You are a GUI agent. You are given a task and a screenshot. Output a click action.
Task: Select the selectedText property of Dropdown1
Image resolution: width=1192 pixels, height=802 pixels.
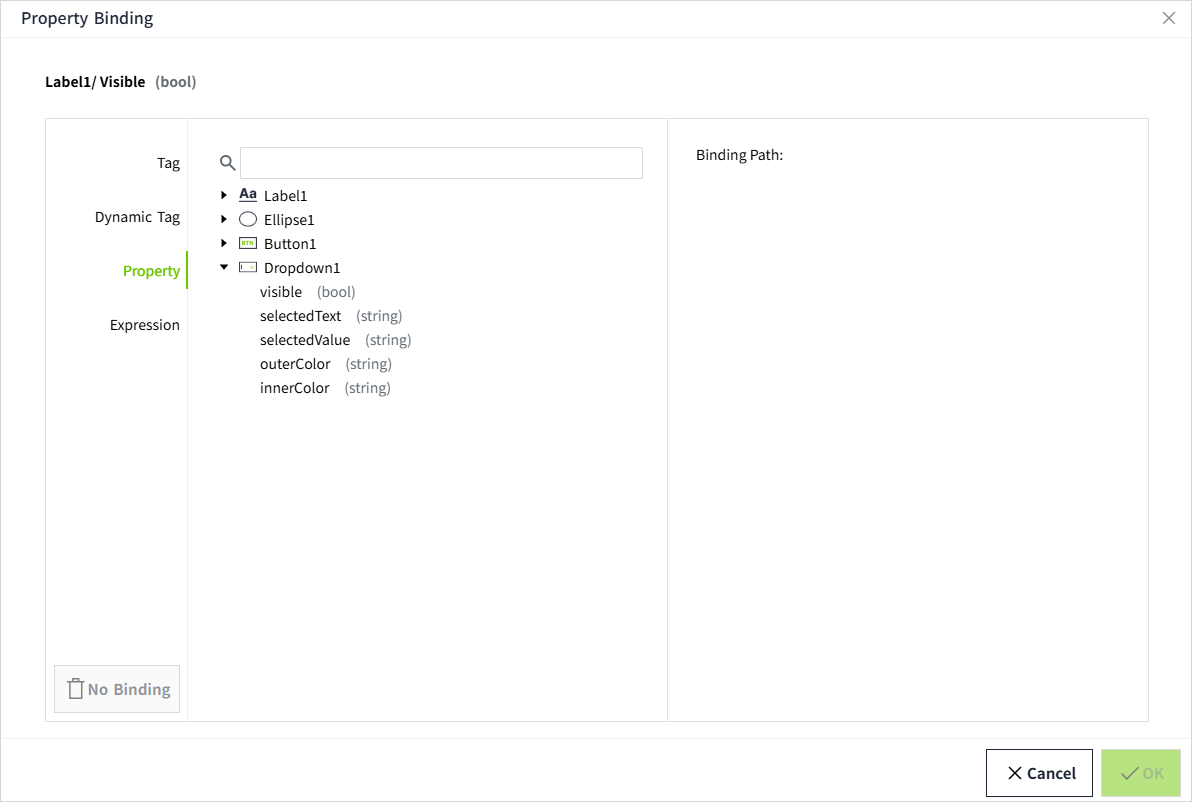tap(301, 316)
